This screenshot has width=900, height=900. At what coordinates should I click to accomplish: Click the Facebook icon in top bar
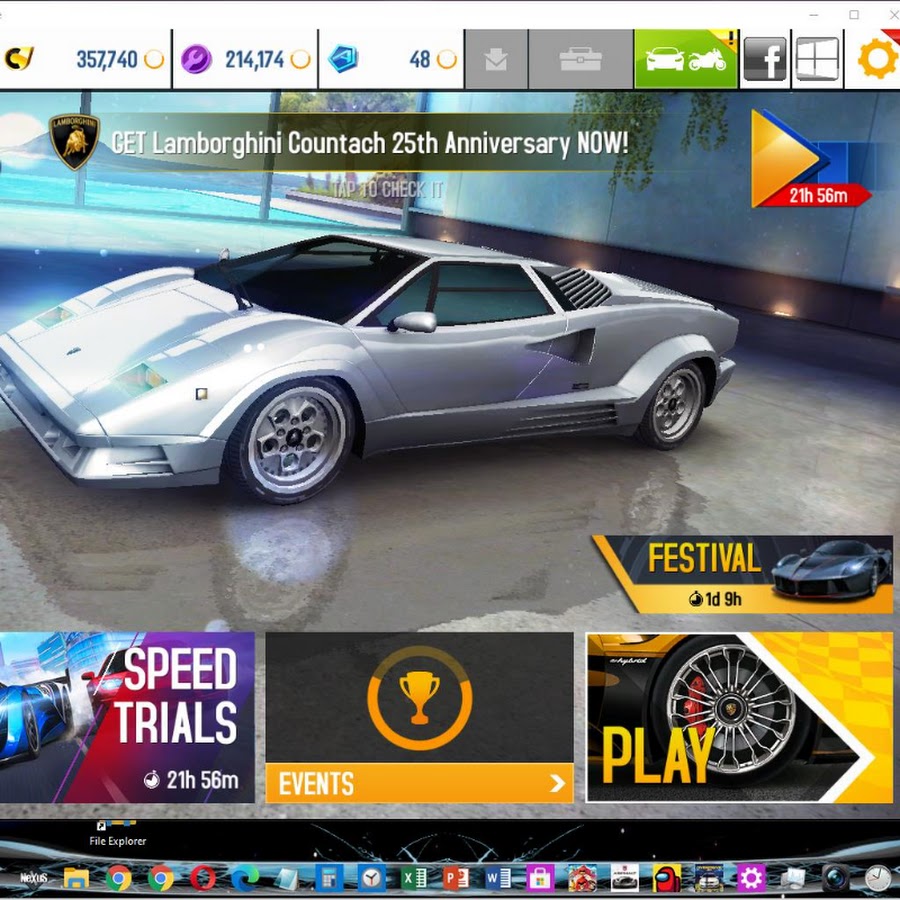coord(765,59)
